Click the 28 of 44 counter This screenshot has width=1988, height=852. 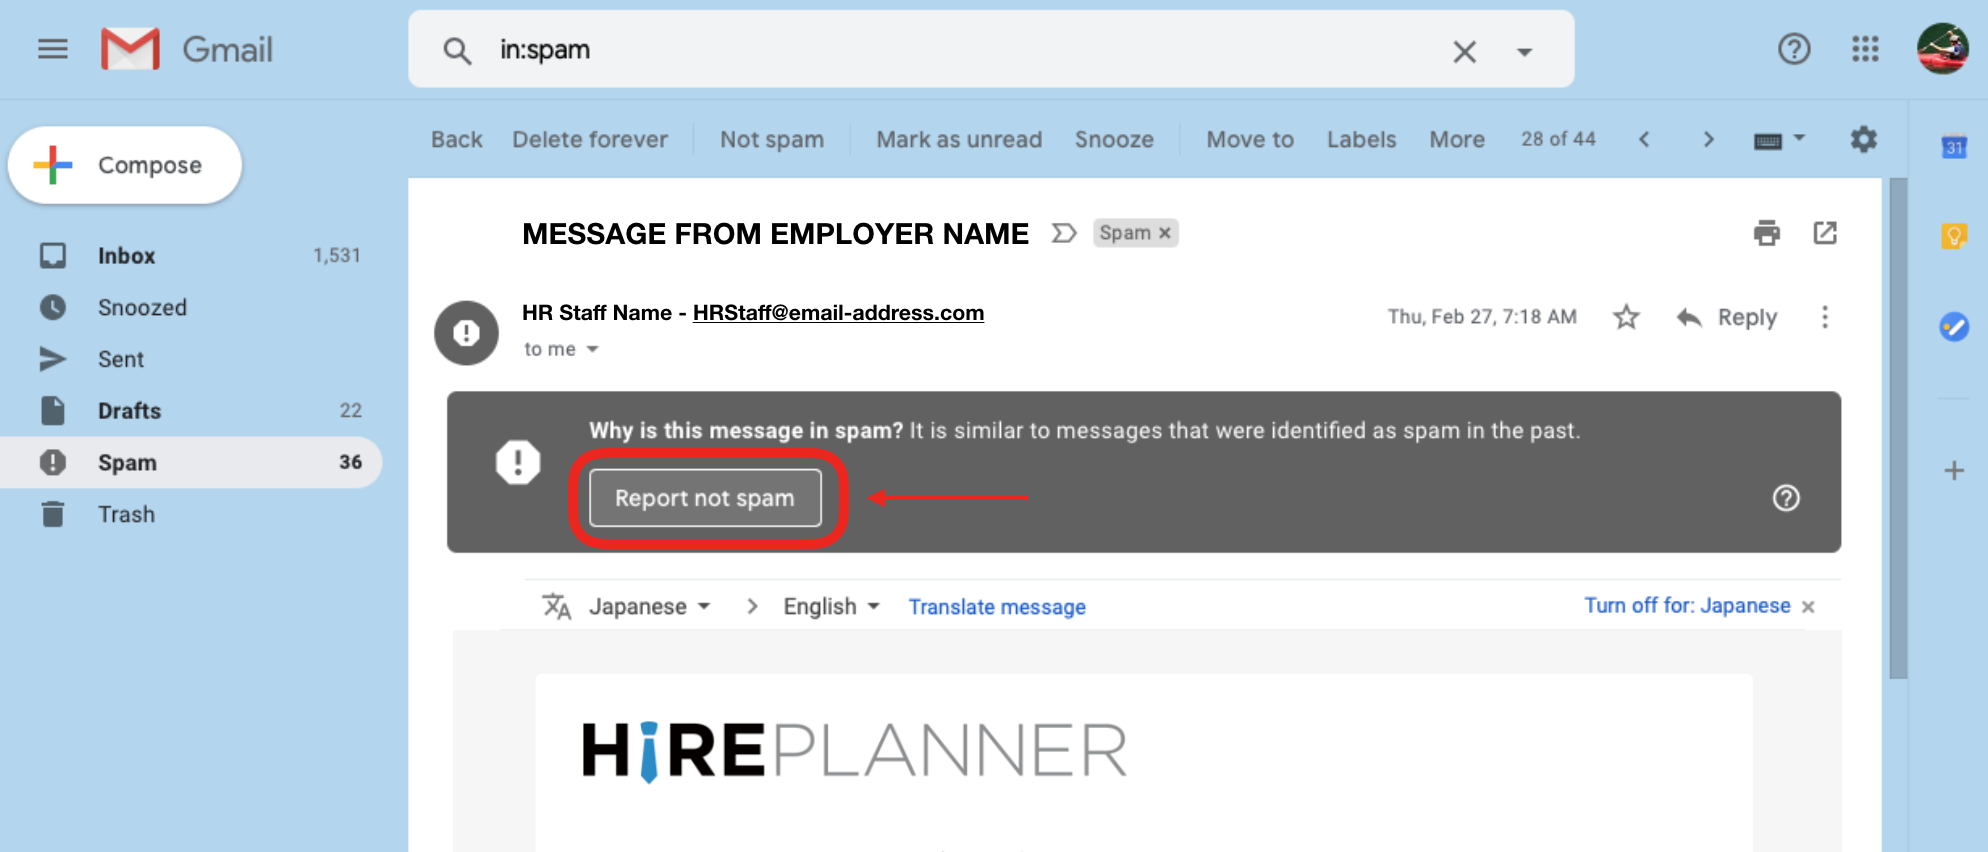(1558, 139)
